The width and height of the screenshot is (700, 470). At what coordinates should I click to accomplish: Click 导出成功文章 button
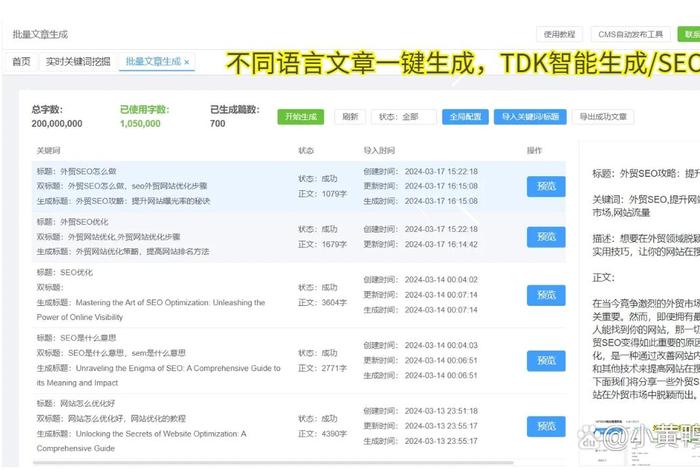click(603, 116)
